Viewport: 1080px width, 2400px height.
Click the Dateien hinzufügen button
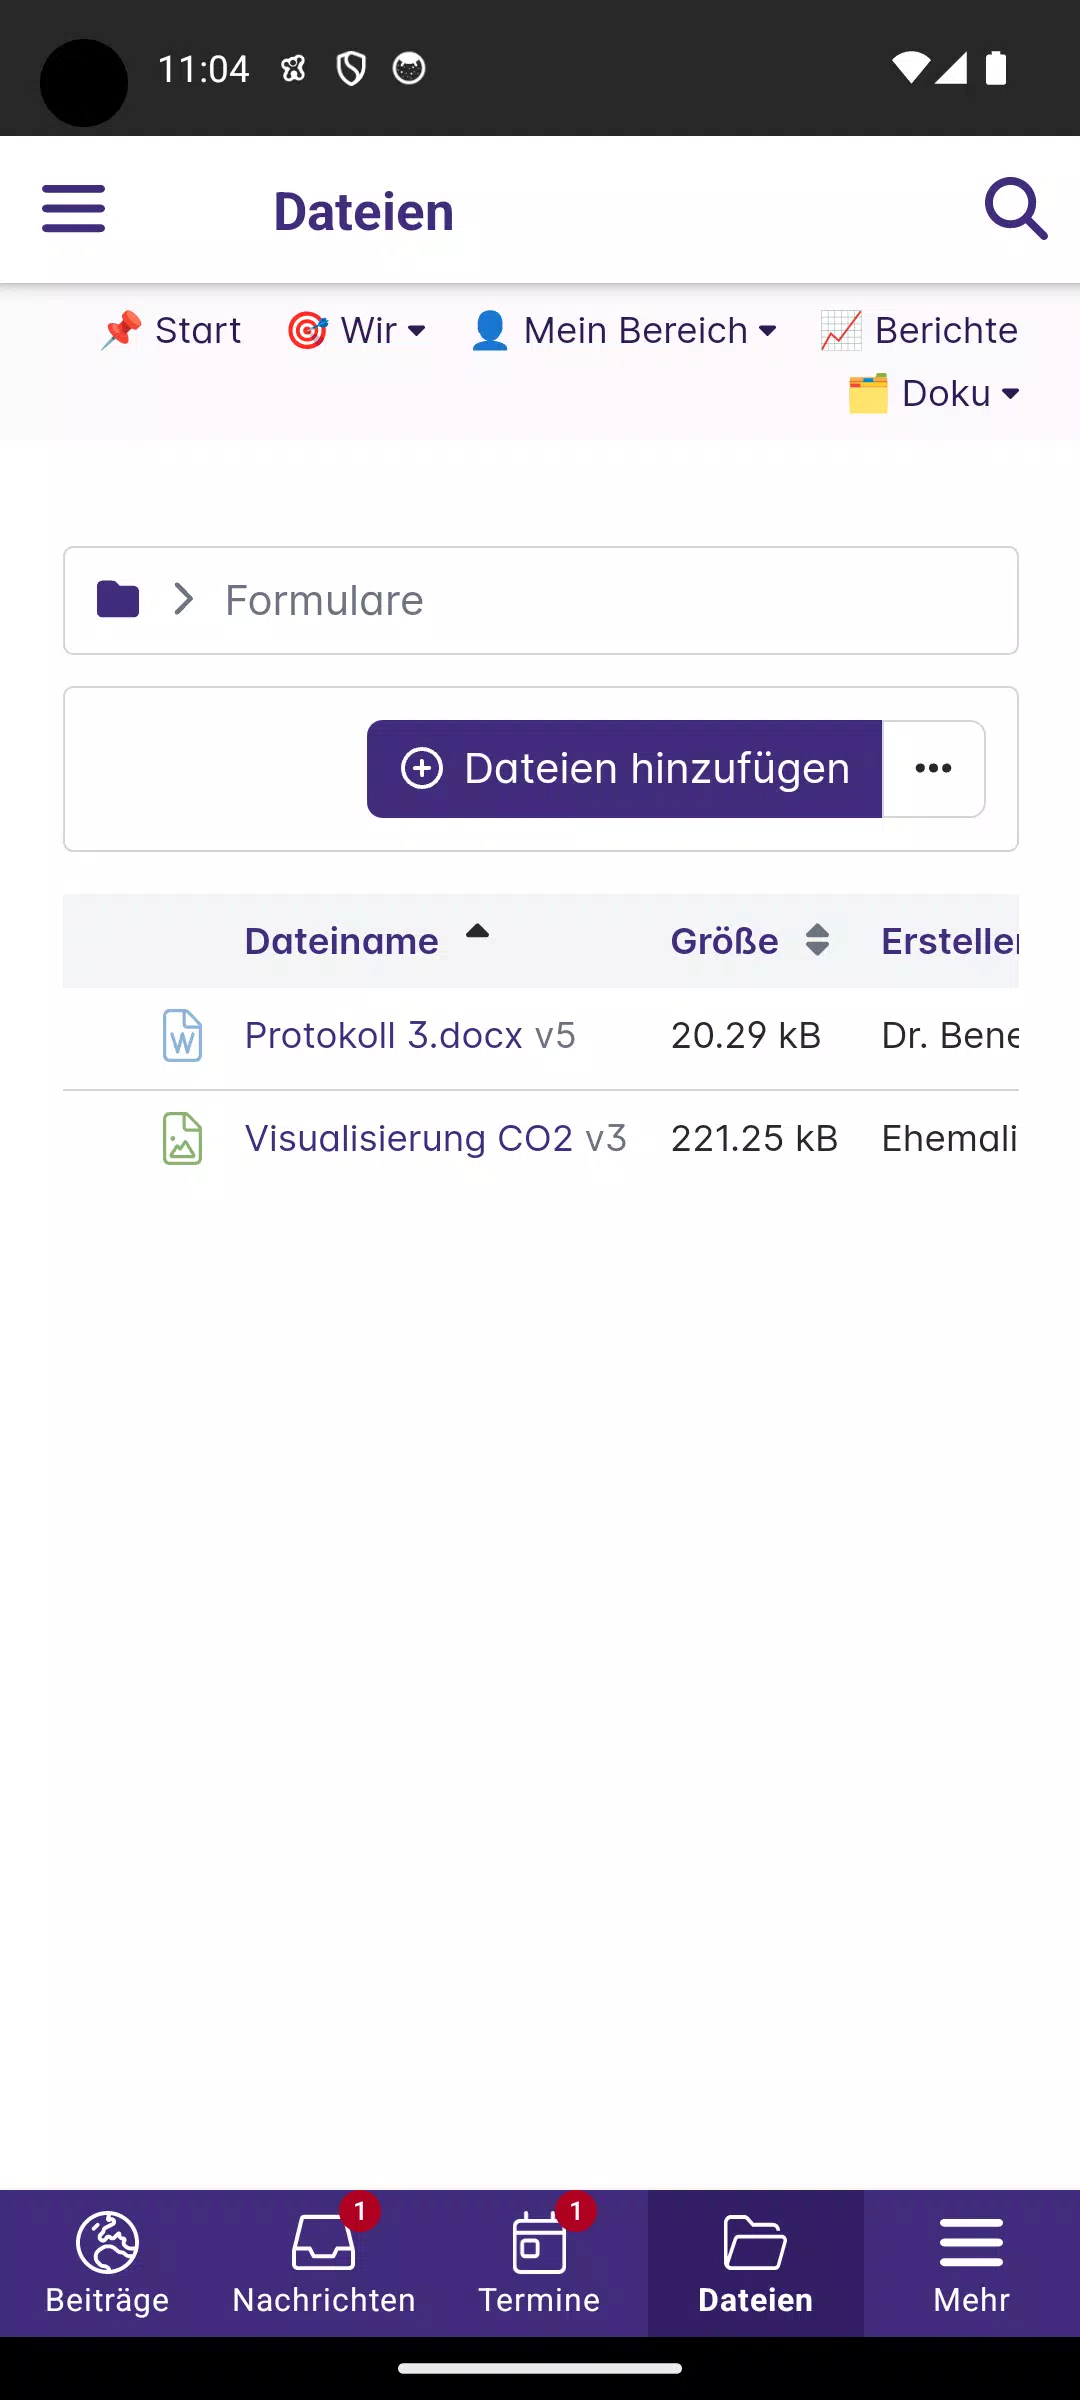point(624,769)
